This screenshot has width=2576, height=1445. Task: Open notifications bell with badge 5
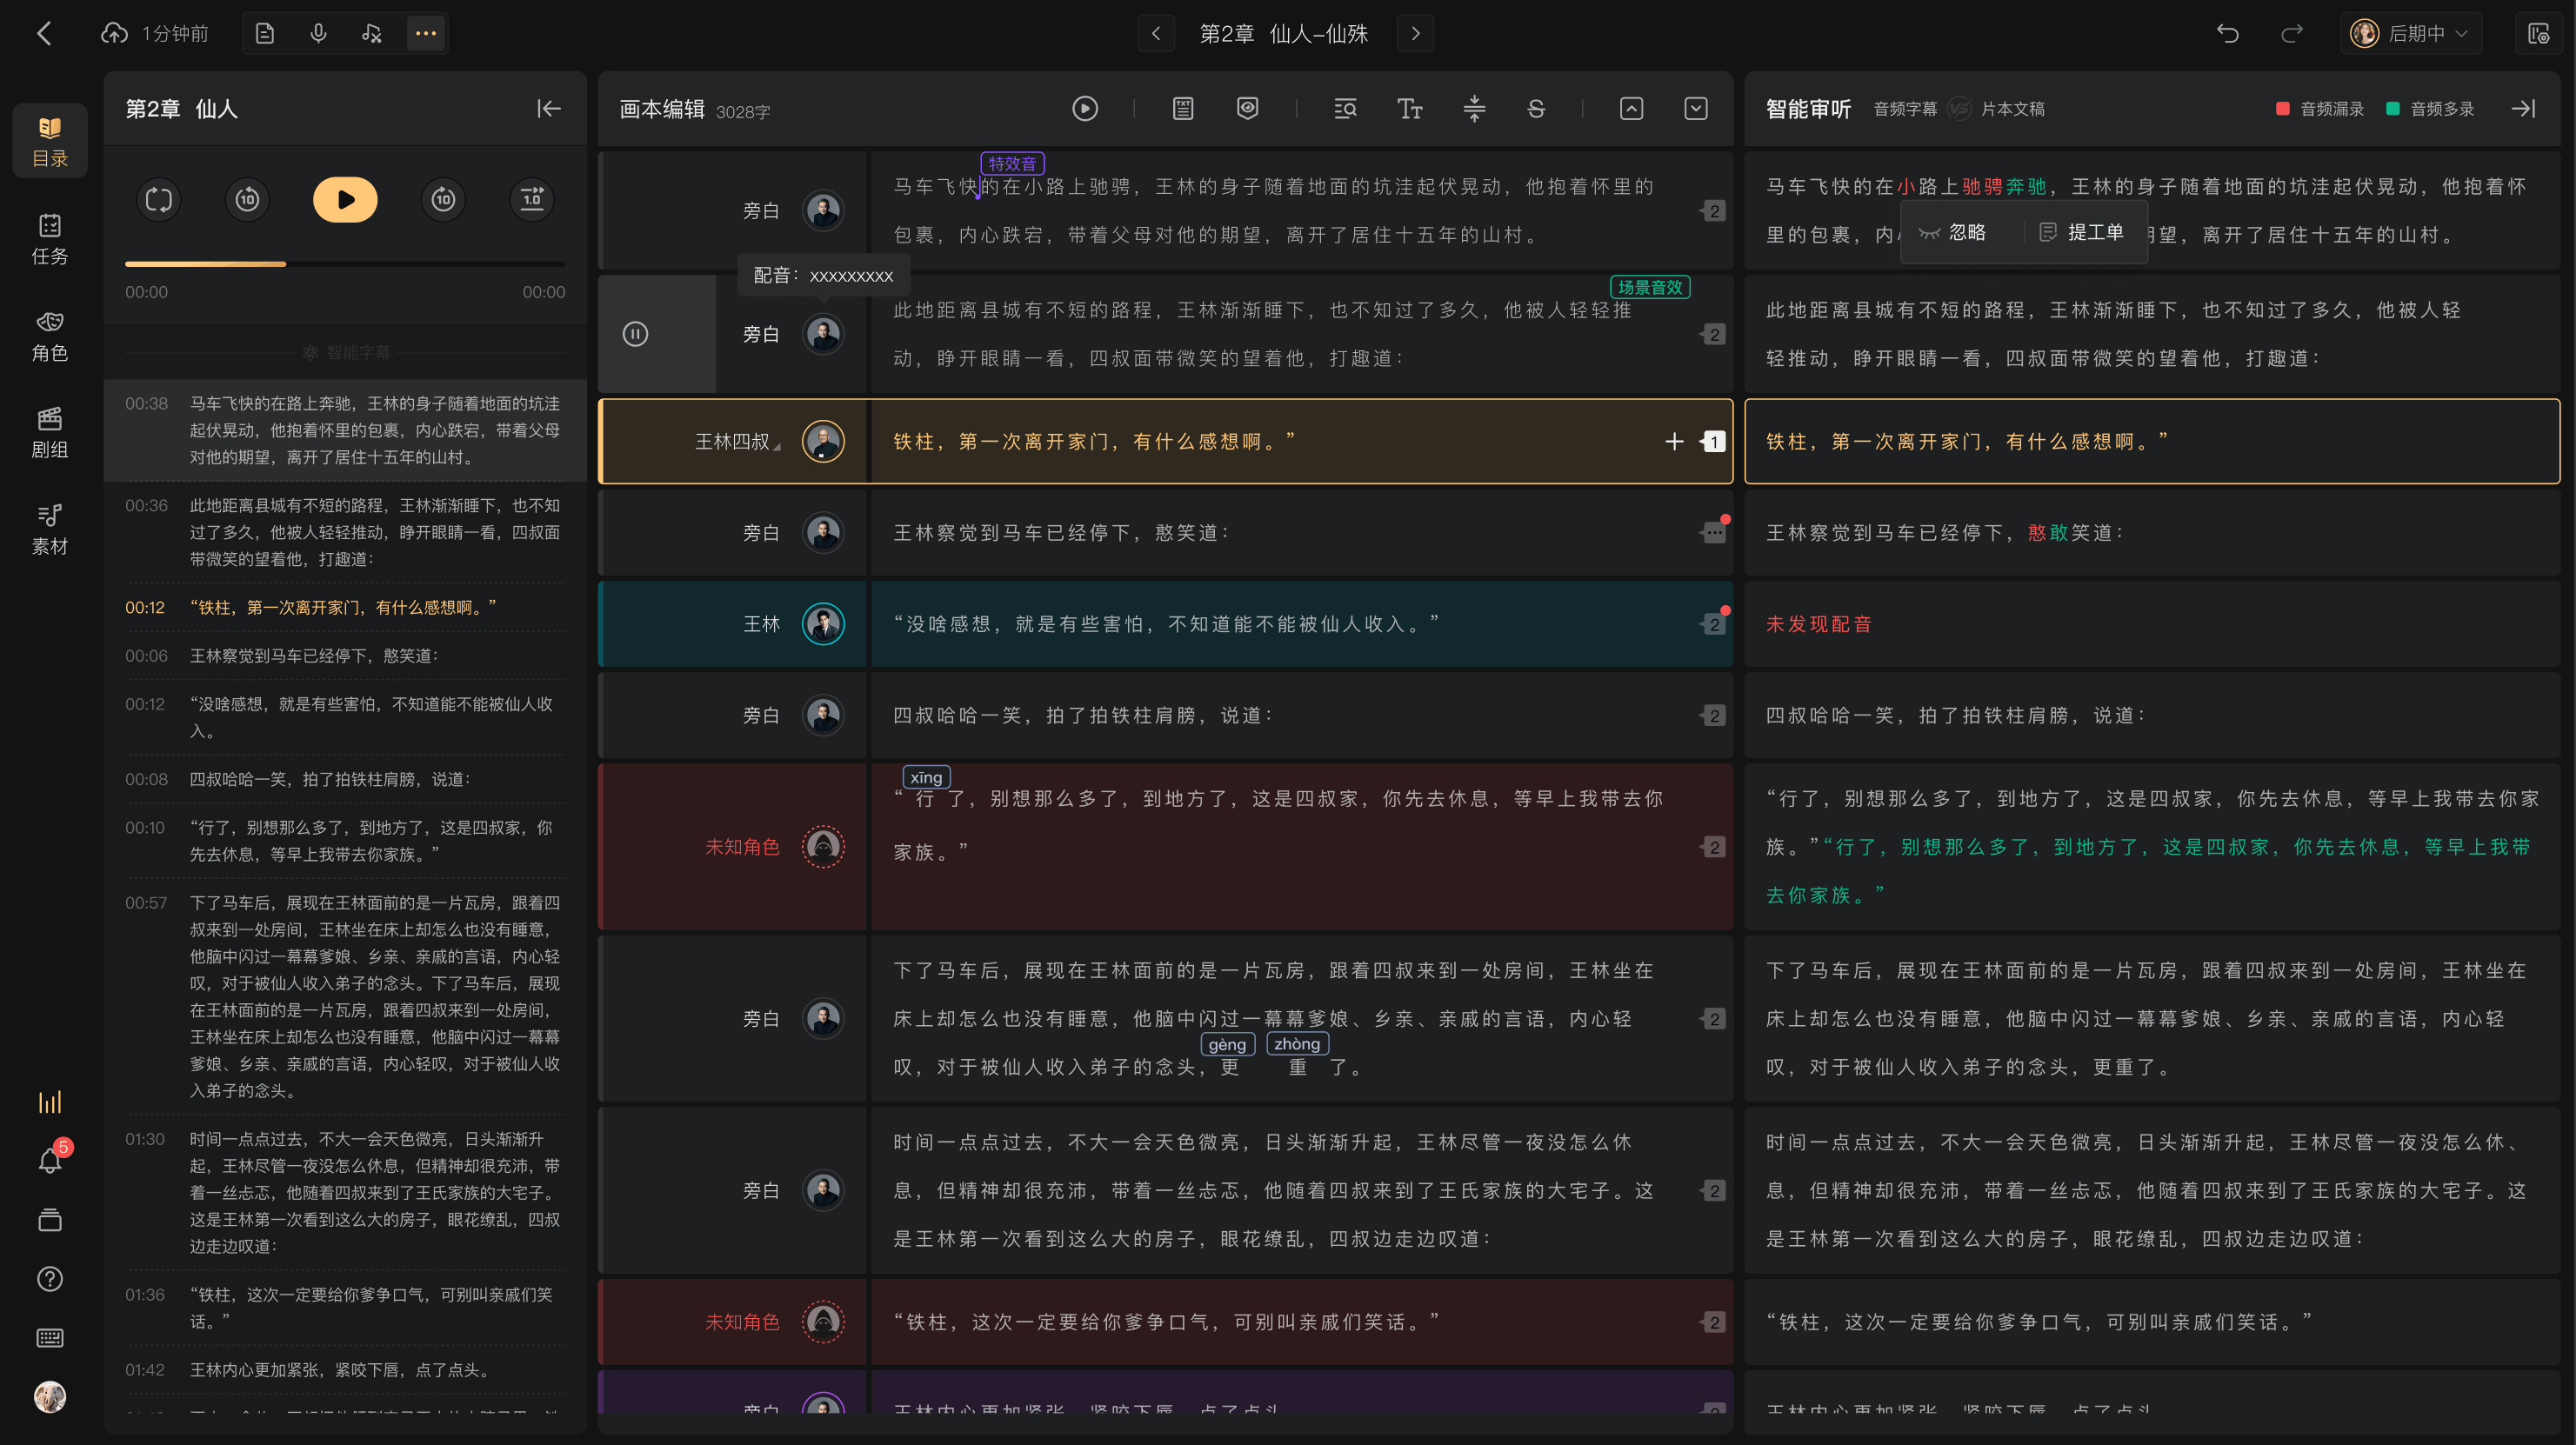(50, 1160)
